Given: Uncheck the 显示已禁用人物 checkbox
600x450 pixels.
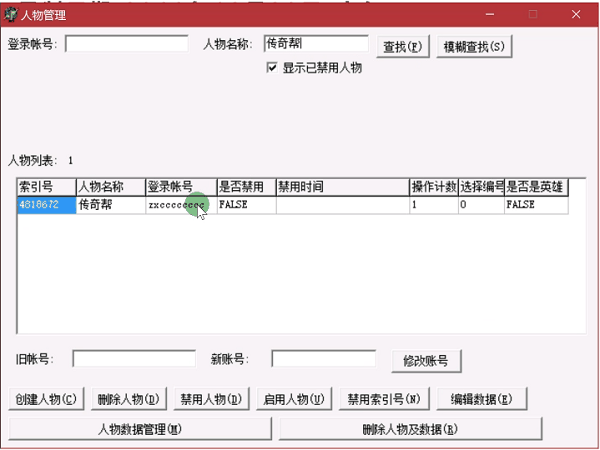Looking at the screenshot, I should pos(271,69).
